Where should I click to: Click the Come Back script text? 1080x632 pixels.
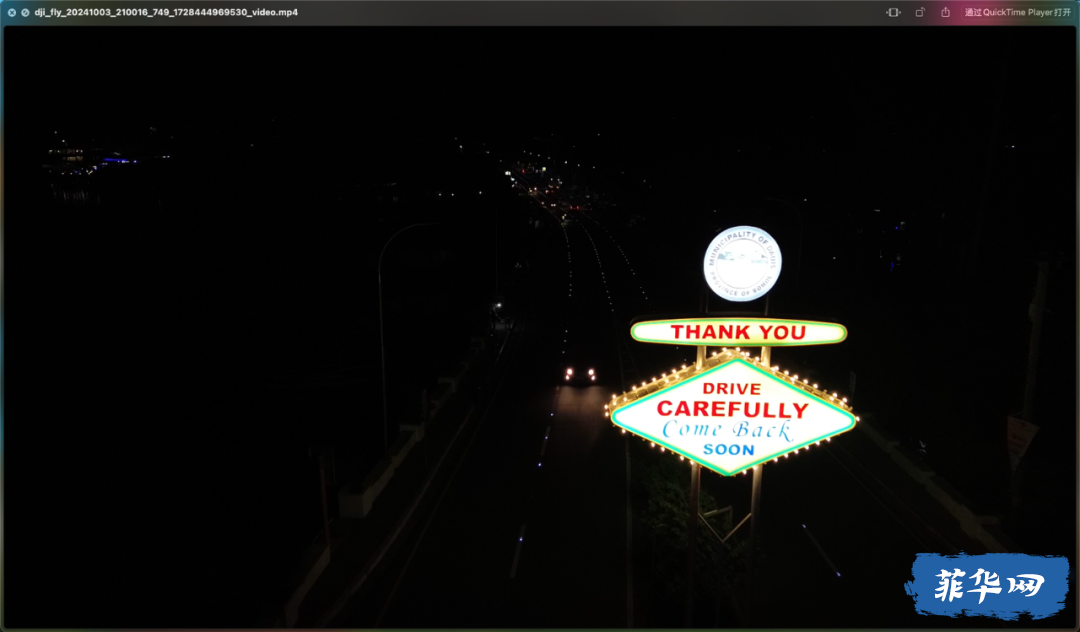[727, 430]
